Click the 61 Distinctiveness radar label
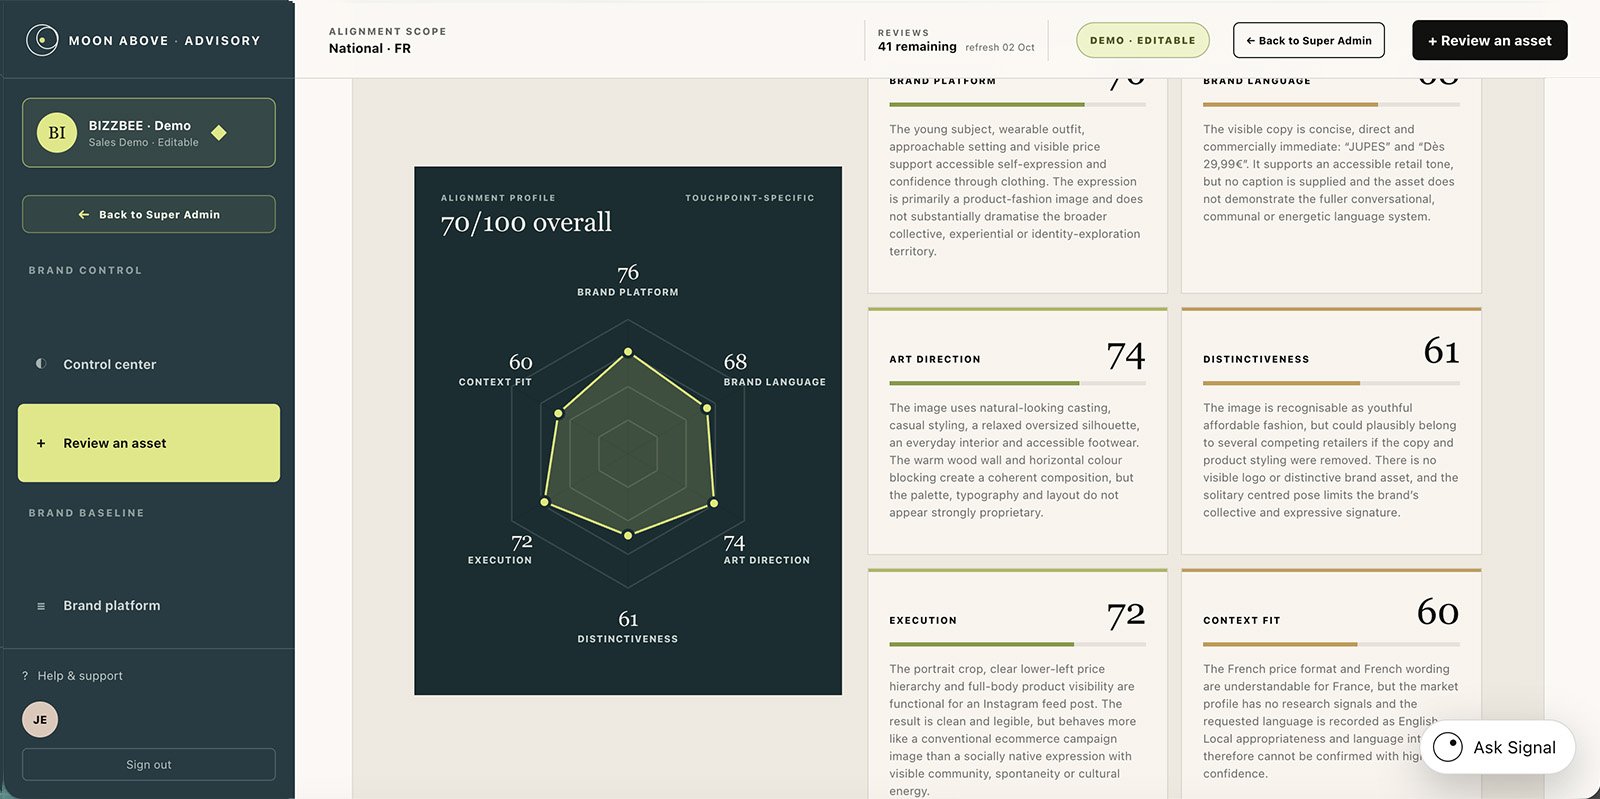 [628, 627]
